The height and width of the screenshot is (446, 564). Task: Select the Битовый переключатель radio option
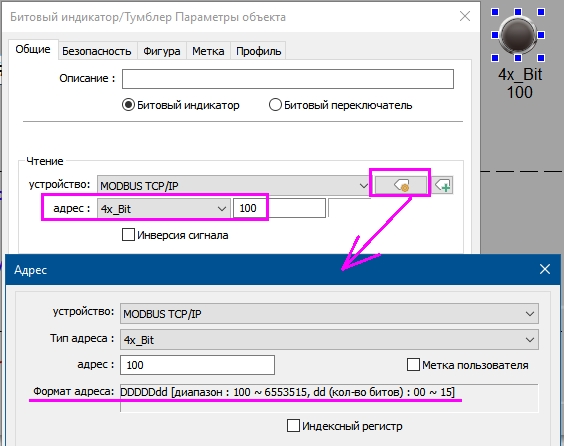click(x=275, y=105)
